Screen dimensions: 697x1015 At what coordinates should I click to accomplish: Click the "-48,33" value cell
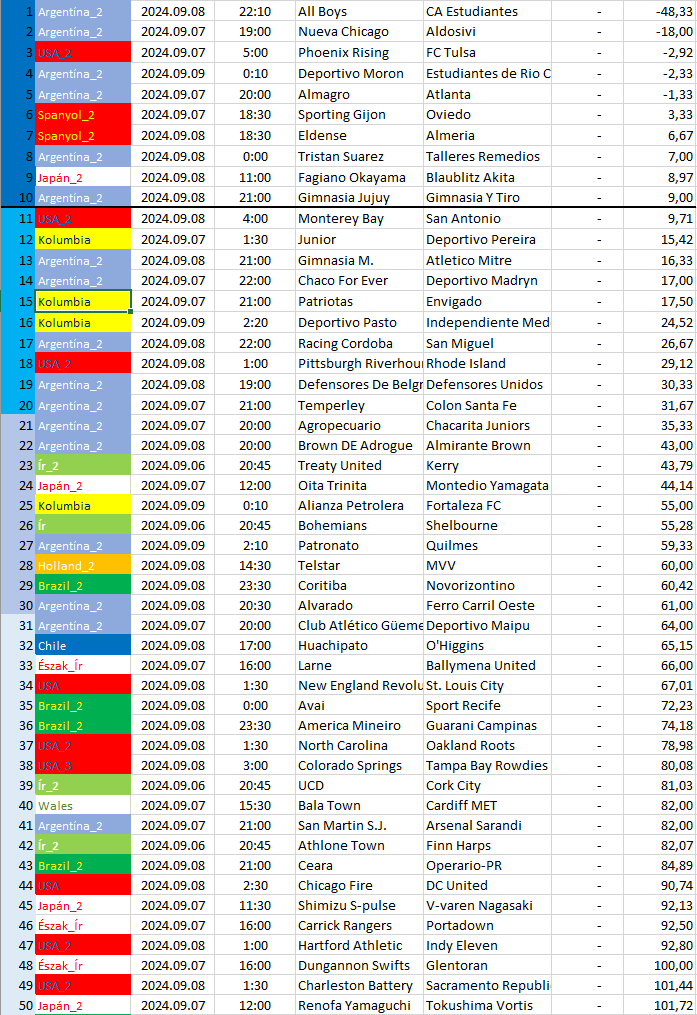click(660, 11)
